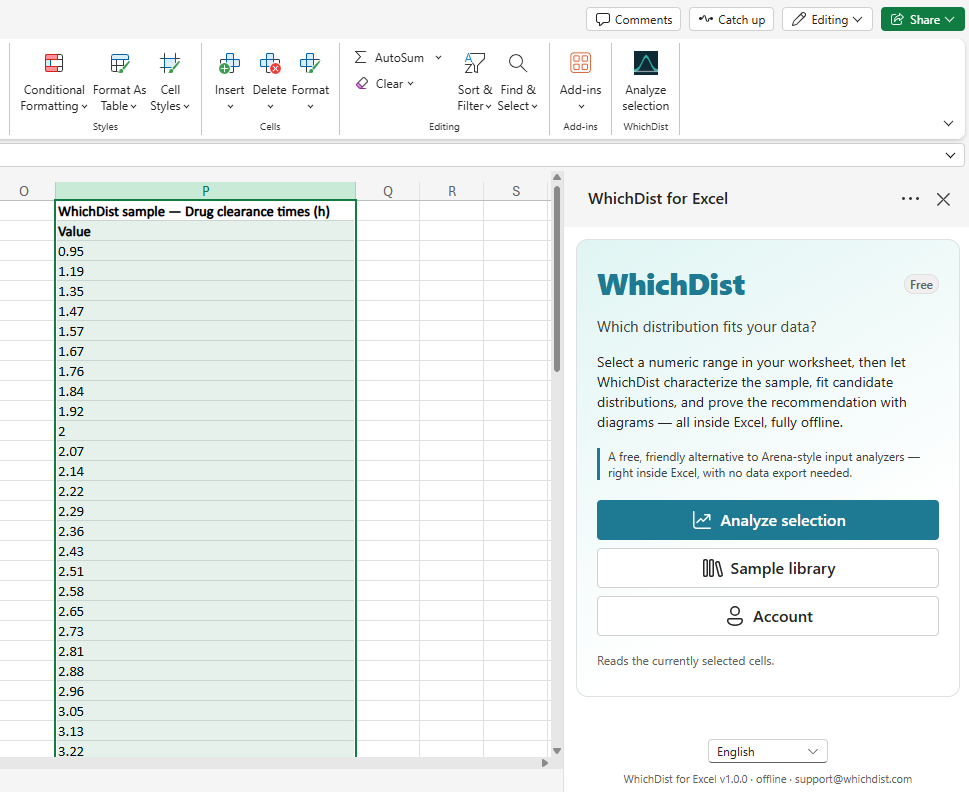
Task: Select column O header
Action: 24,191
